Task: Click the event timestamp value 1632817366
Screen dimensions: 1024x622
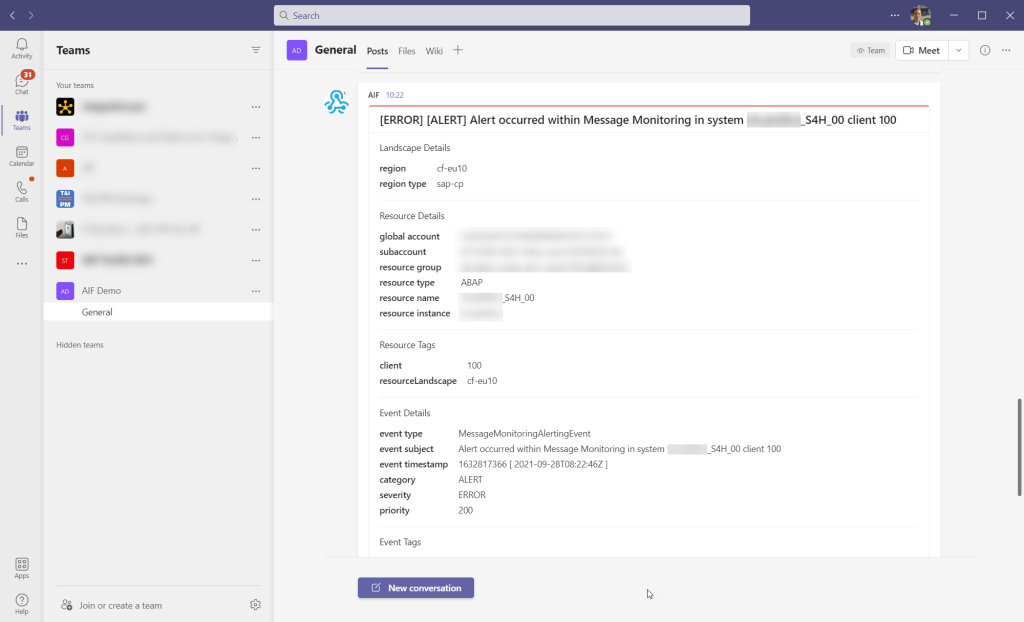Action: pyautogui.click(x=533, y=464)
